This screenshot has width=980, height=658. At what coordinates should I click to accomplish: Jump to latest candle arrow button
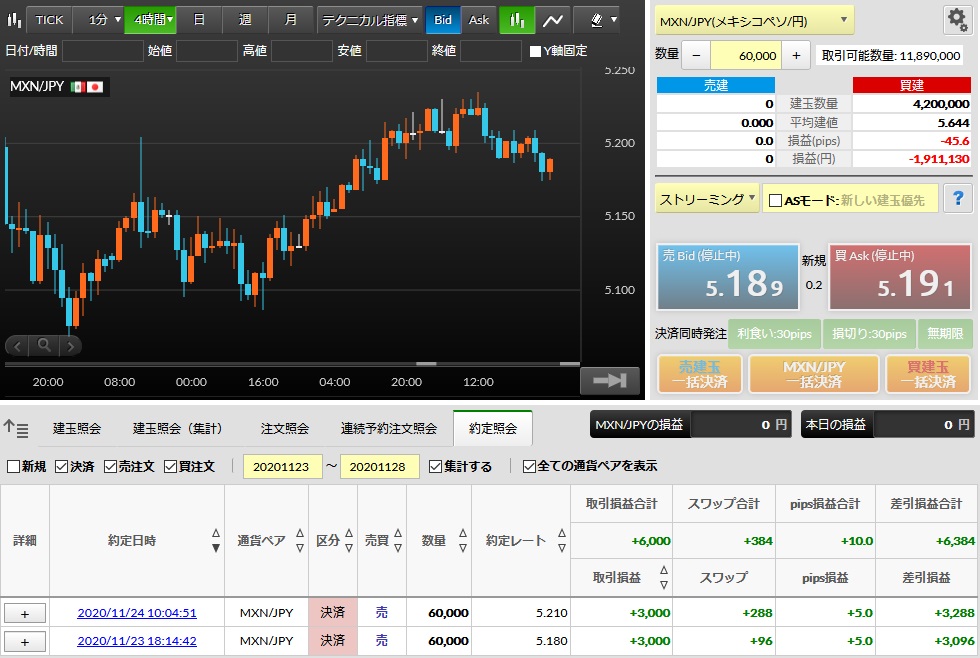609,380
